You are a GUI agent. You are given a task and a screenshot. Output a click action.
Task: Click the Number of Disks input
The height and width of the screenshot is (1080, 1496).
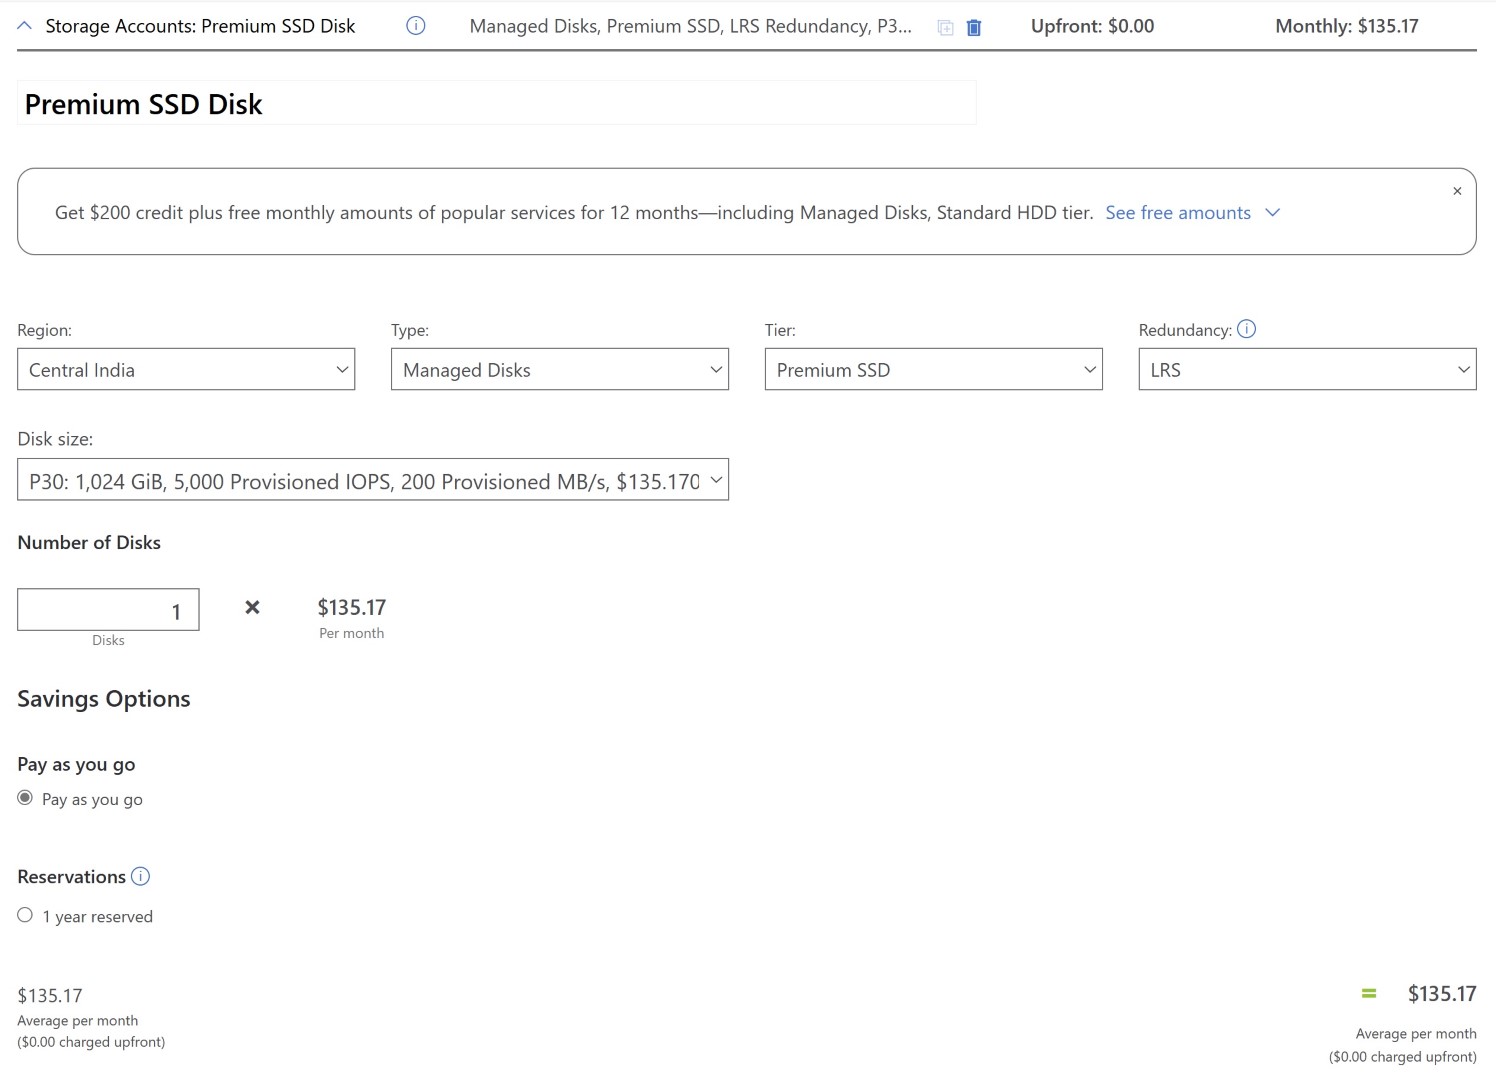coord(108,610)
